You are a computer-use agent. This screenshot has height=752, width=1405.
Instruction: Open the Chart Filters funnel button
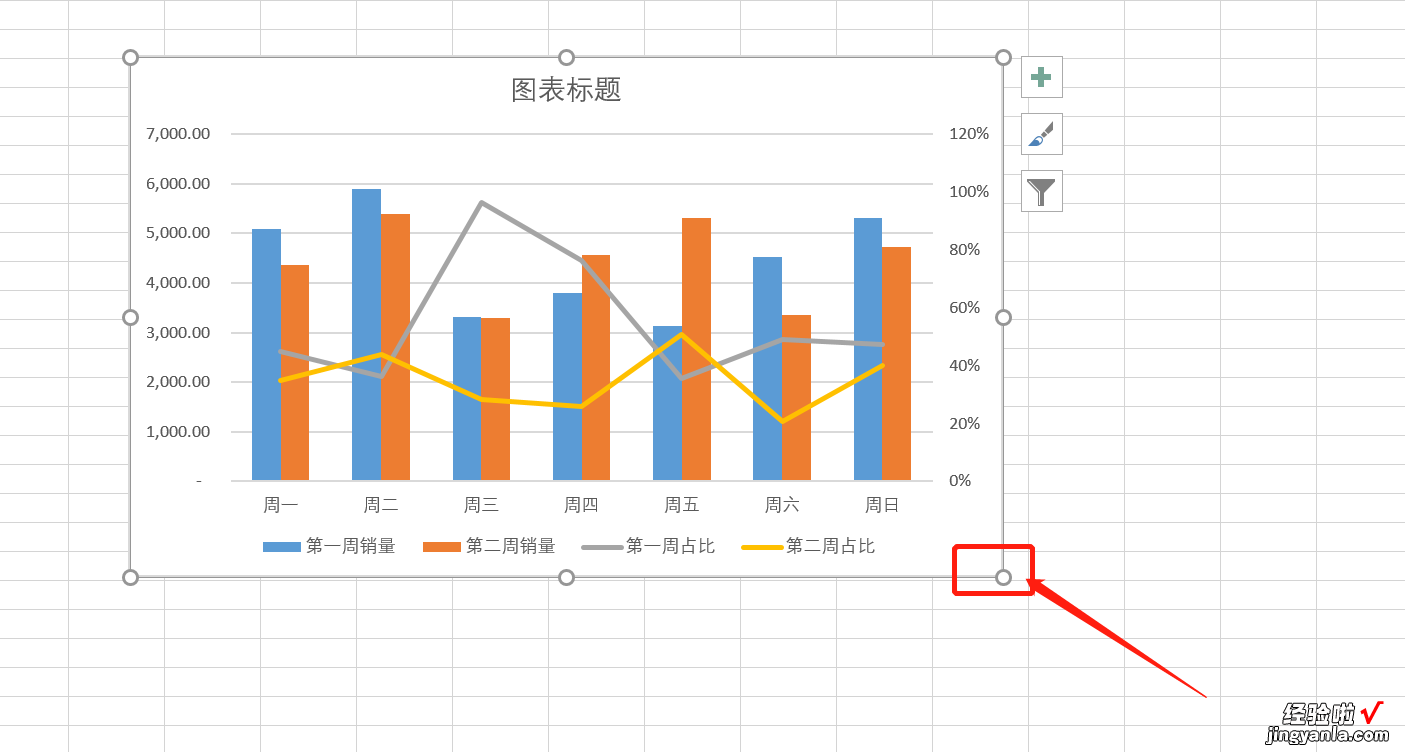1041,191
